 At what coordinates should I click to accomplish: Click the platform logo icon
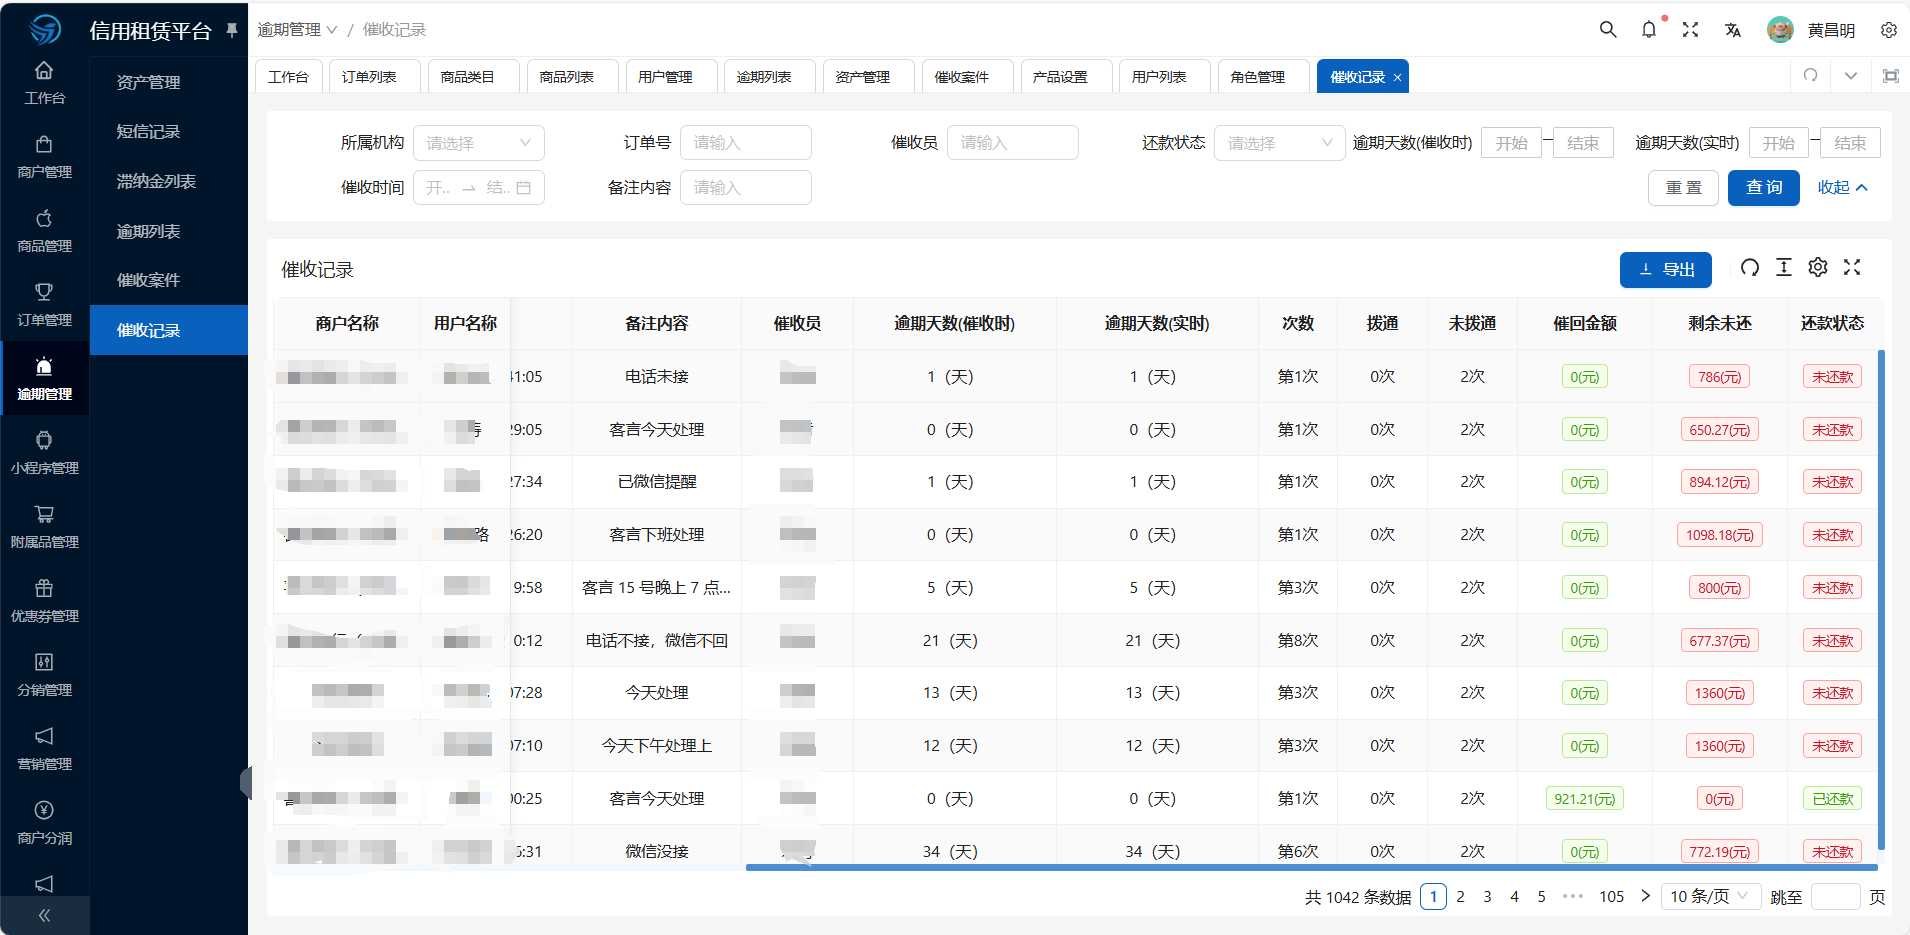coord(45,30)
